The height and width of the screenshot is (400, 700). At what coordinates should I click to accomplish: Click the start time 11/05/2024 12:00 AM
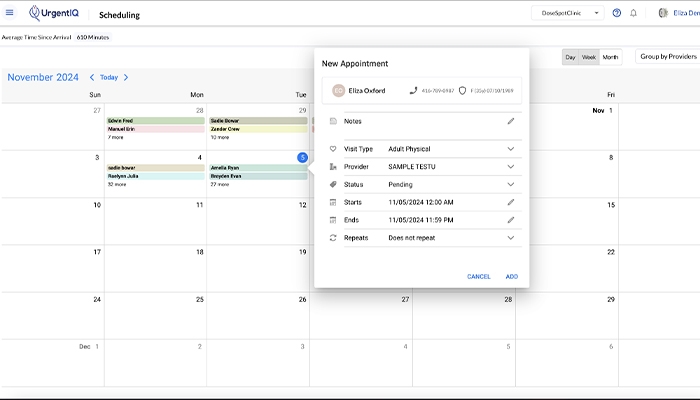421,202
